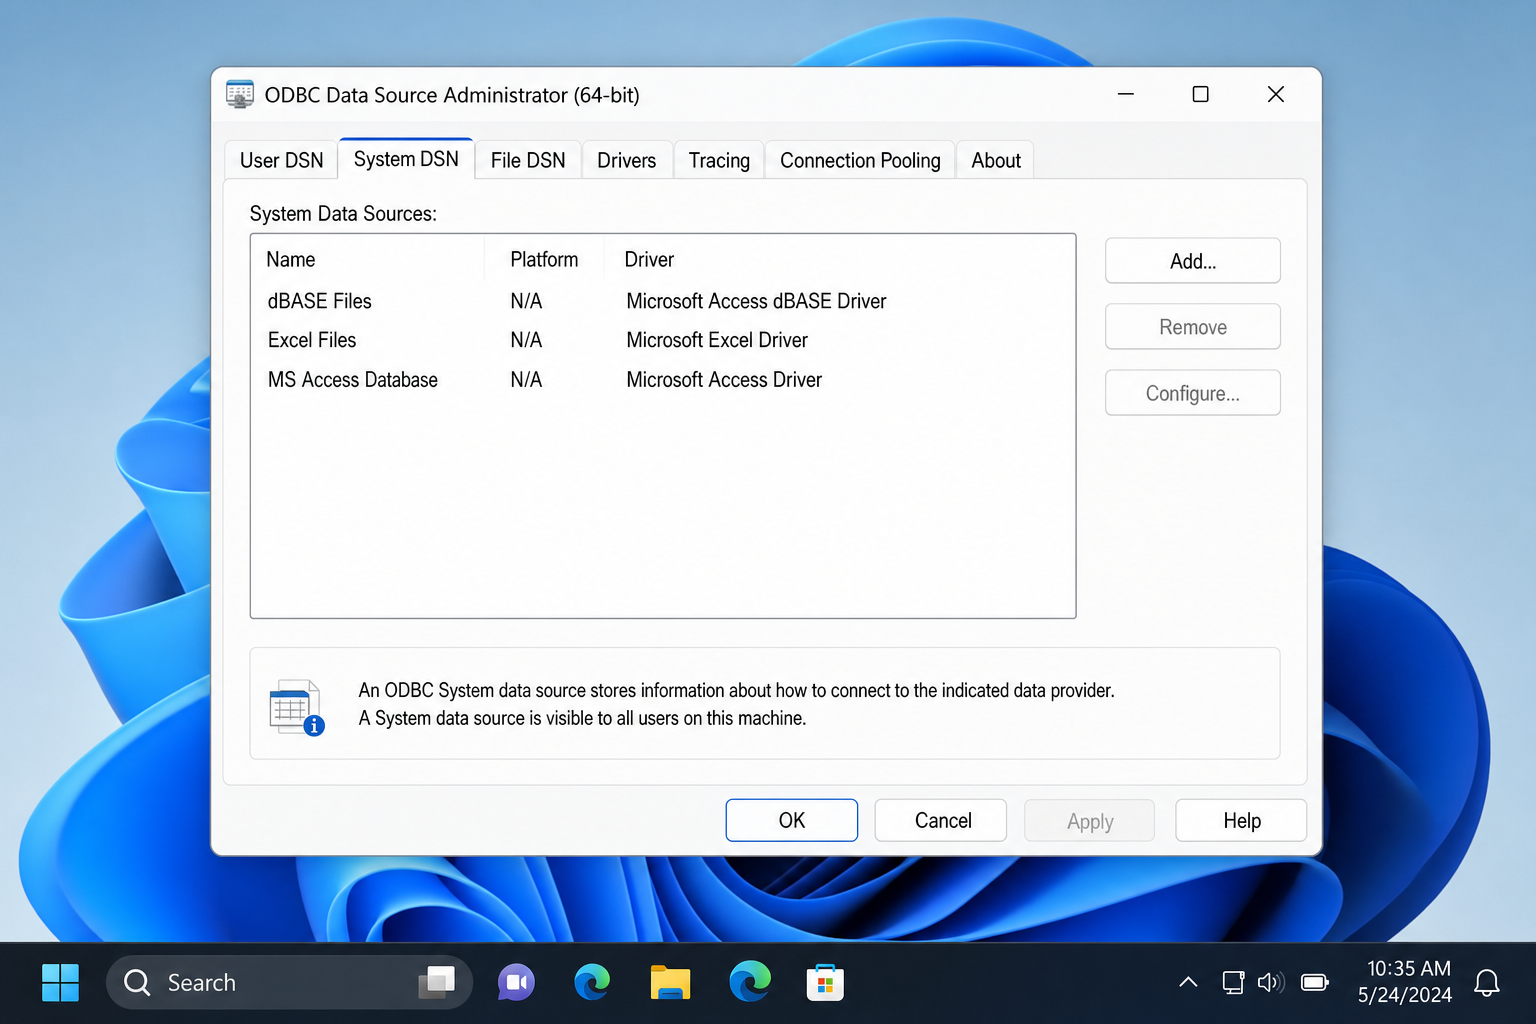Click the volume speaker tray icon

tap(1270, 982)
